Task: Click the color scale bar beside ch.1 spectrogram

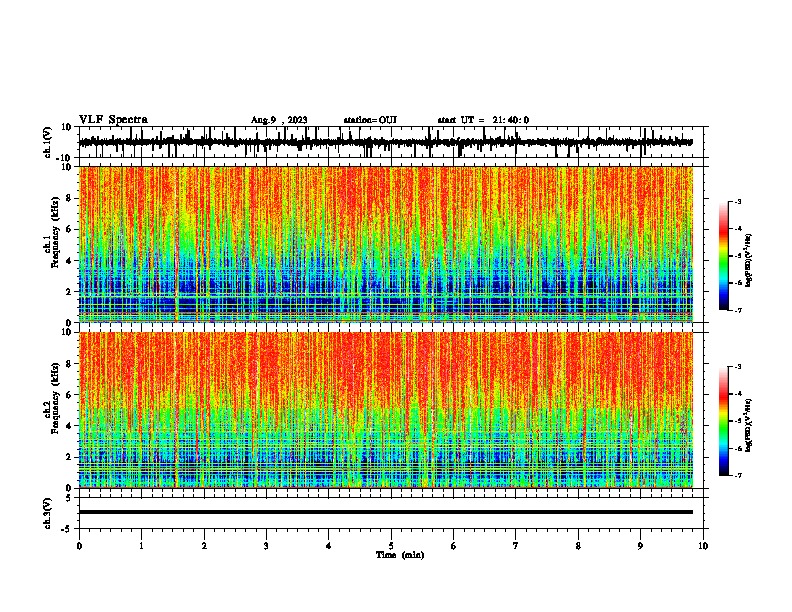Action: coord(724,256)
